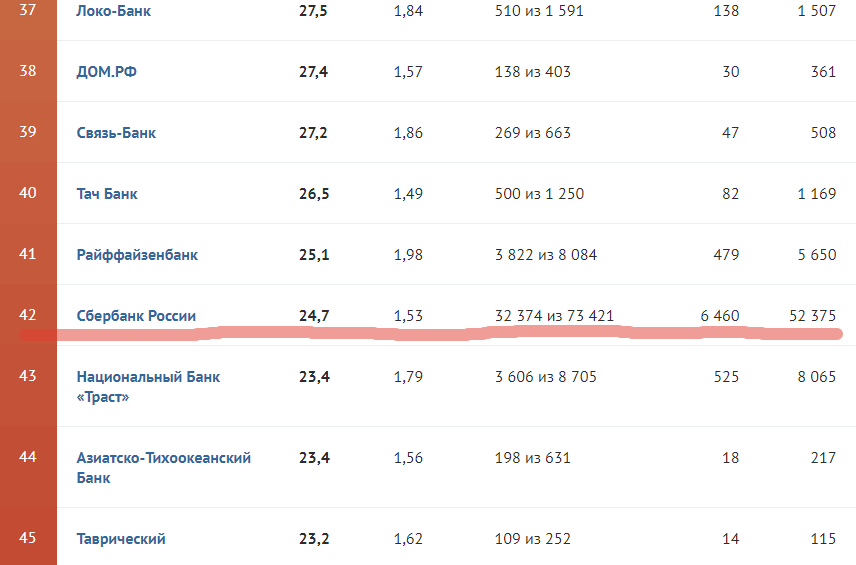Select rank number 42

click(x=28, y=315)
